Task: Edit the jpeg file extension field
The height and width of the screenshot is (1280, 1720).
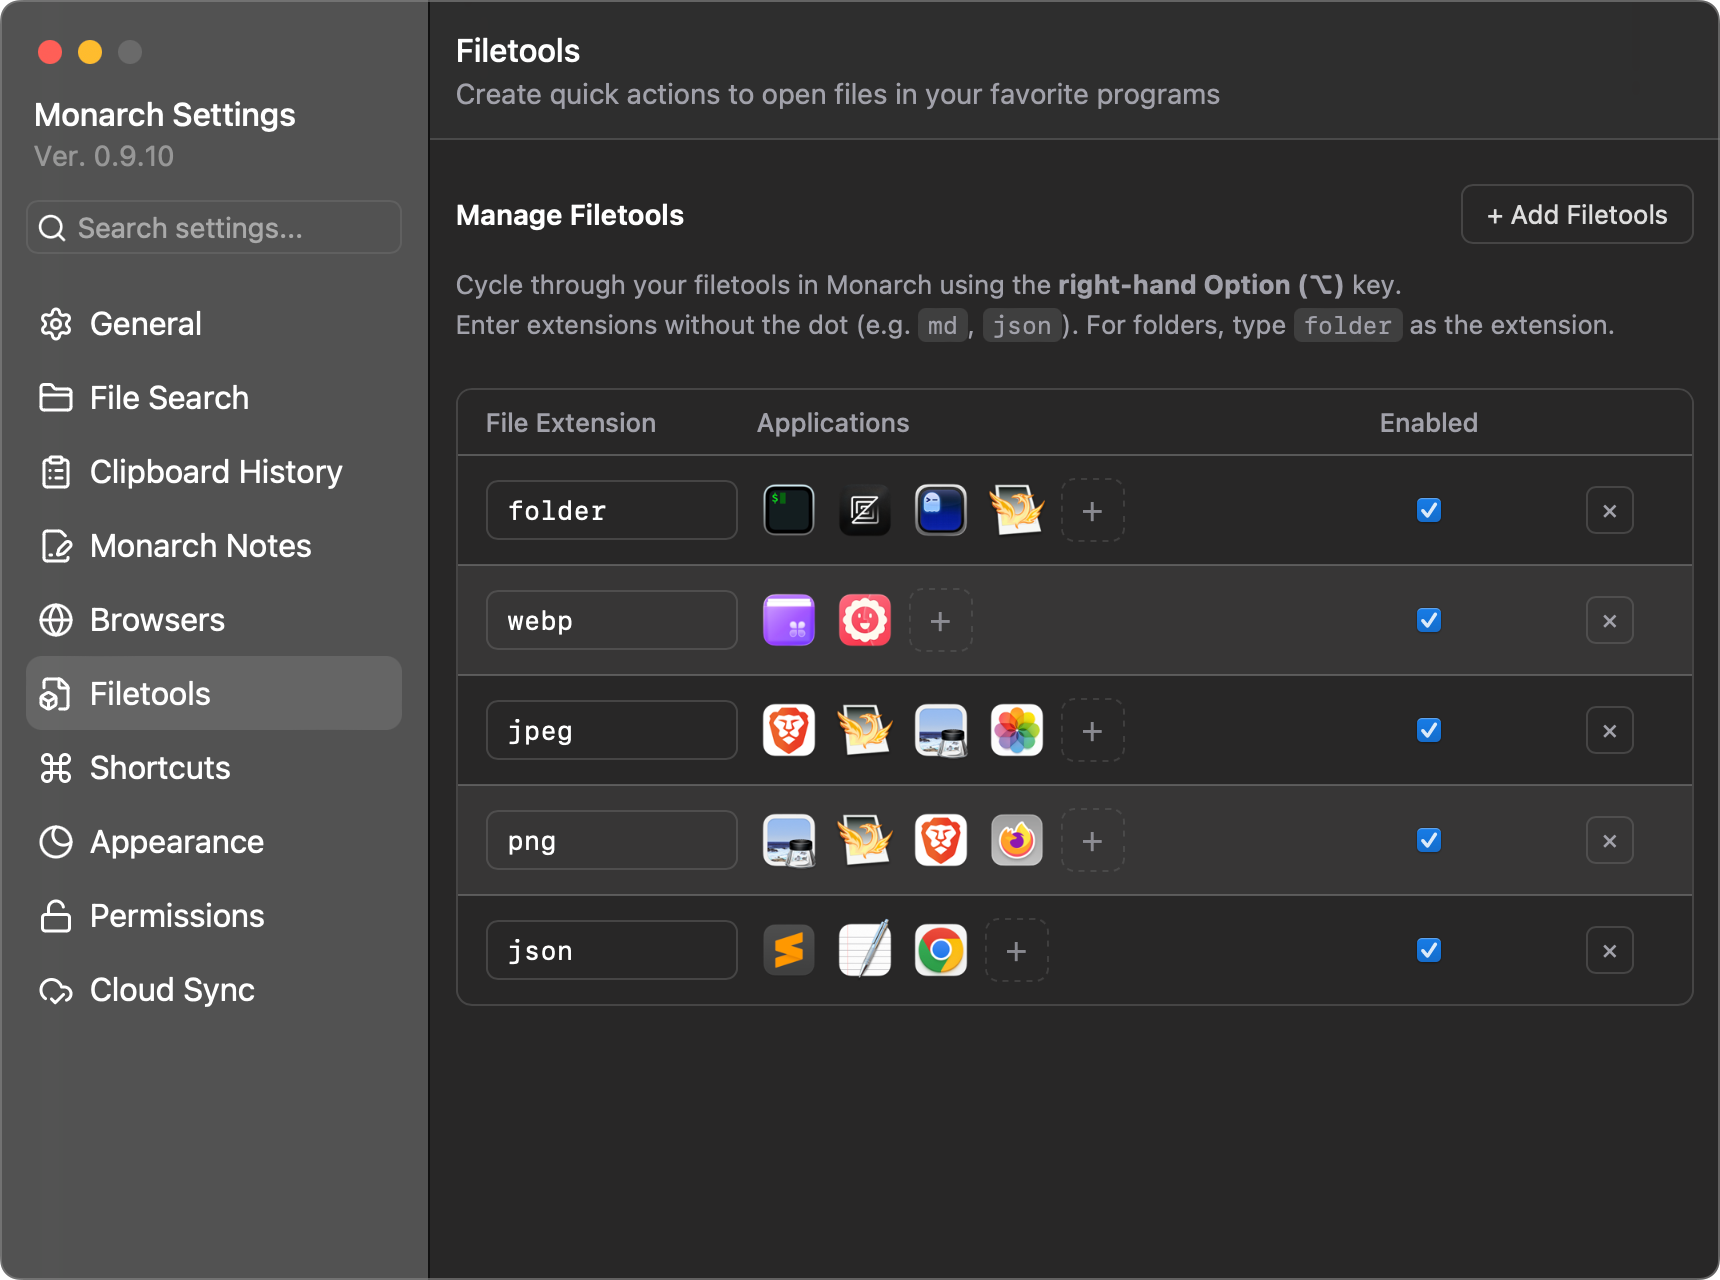Action: pos(611,731)
